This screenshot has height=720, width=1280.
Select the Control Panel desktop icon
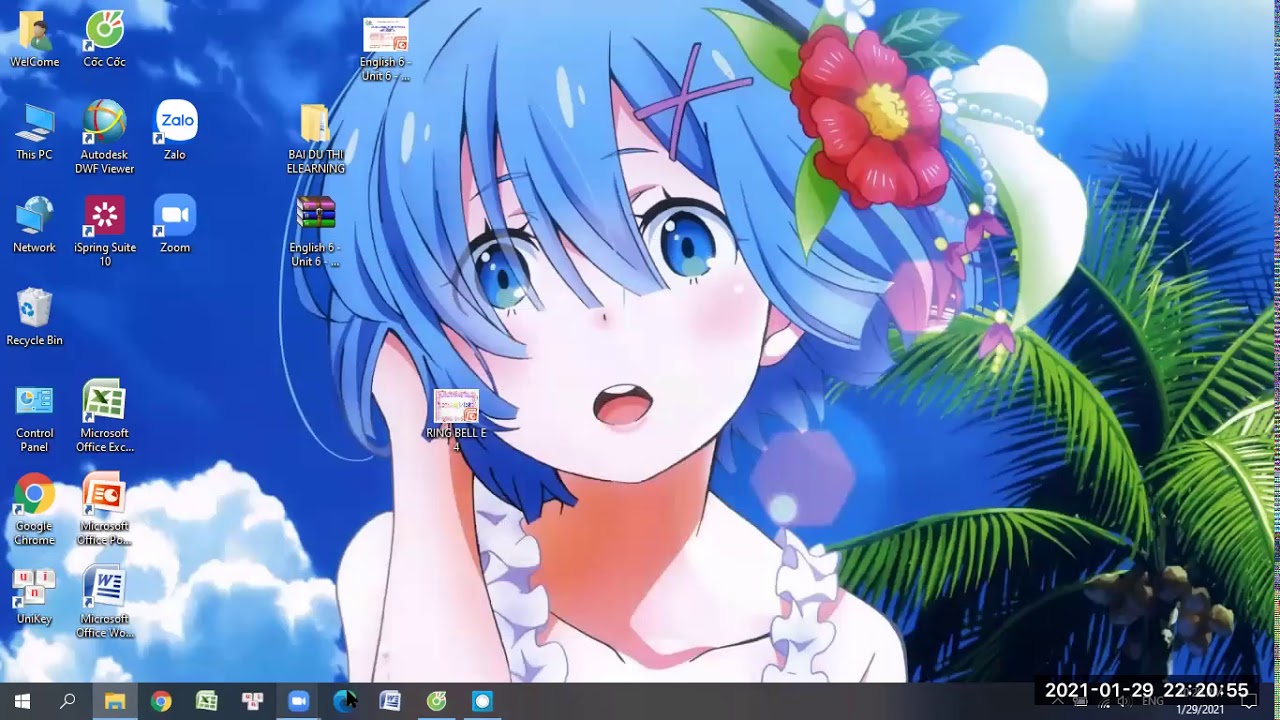click(35, 417)
